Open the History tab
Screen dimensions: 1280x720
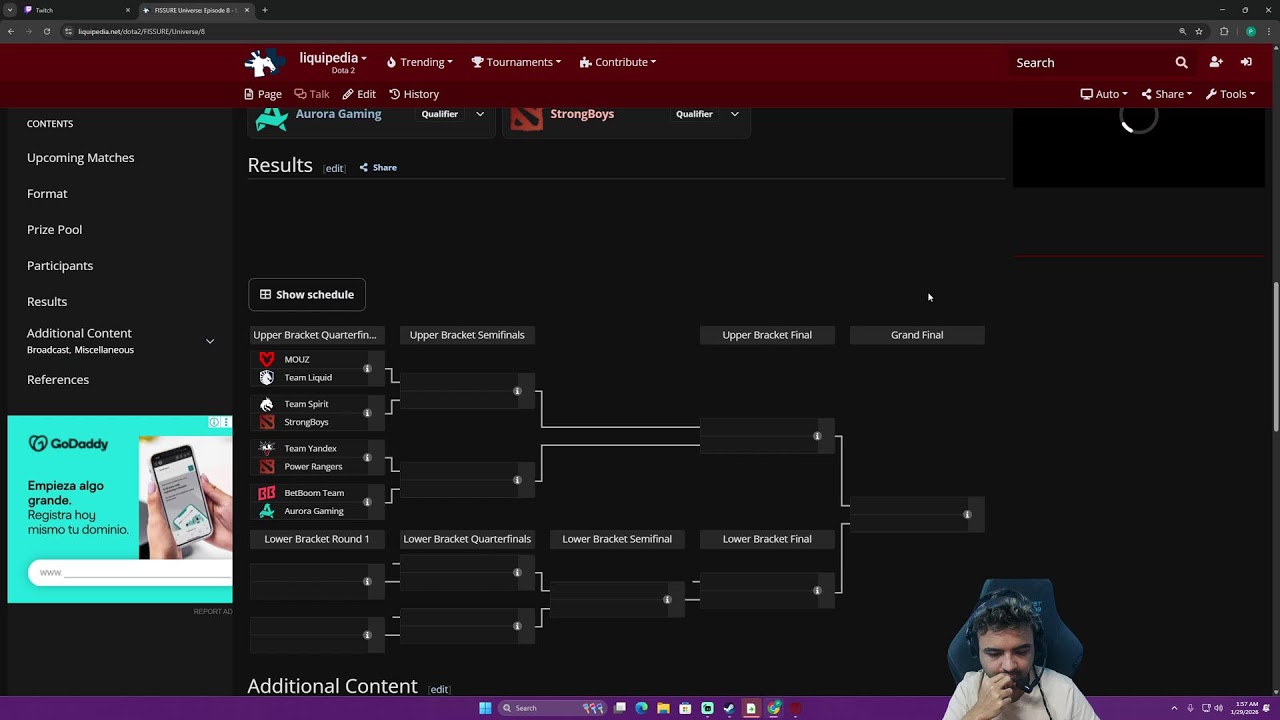click(x=414, y=94)
